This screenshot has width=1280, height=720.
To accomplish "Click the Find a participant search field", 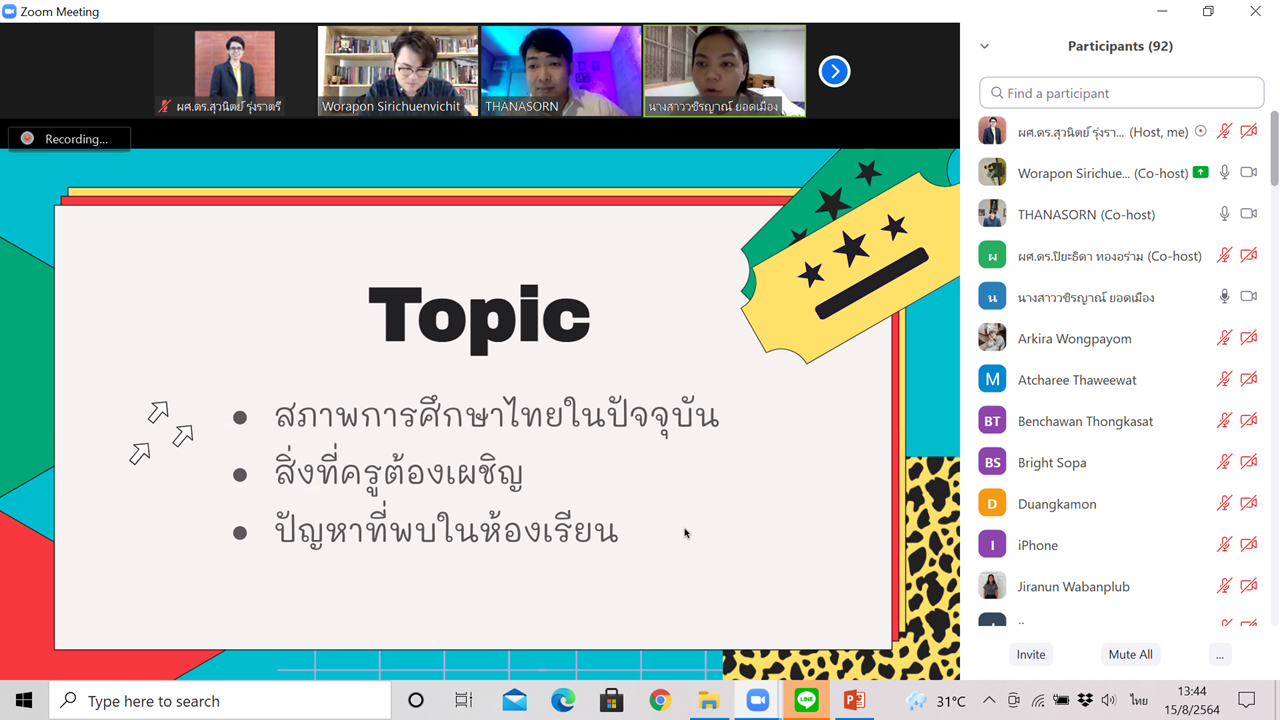I will [x=1122, y=93].
